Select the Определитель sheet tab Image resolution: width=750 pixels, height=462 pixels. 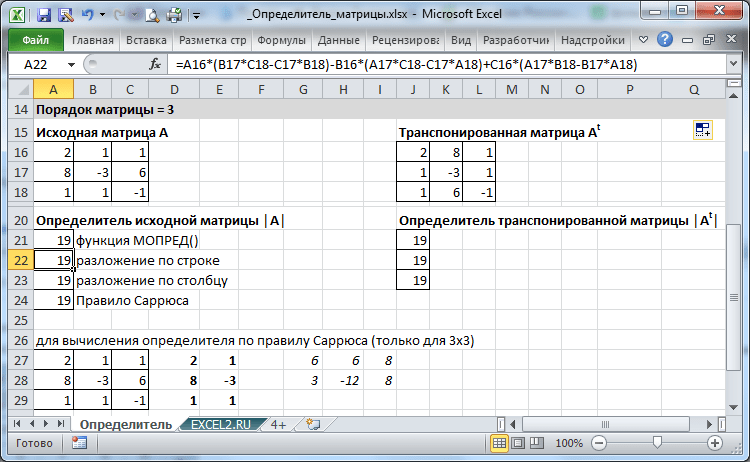pos(126,425)
